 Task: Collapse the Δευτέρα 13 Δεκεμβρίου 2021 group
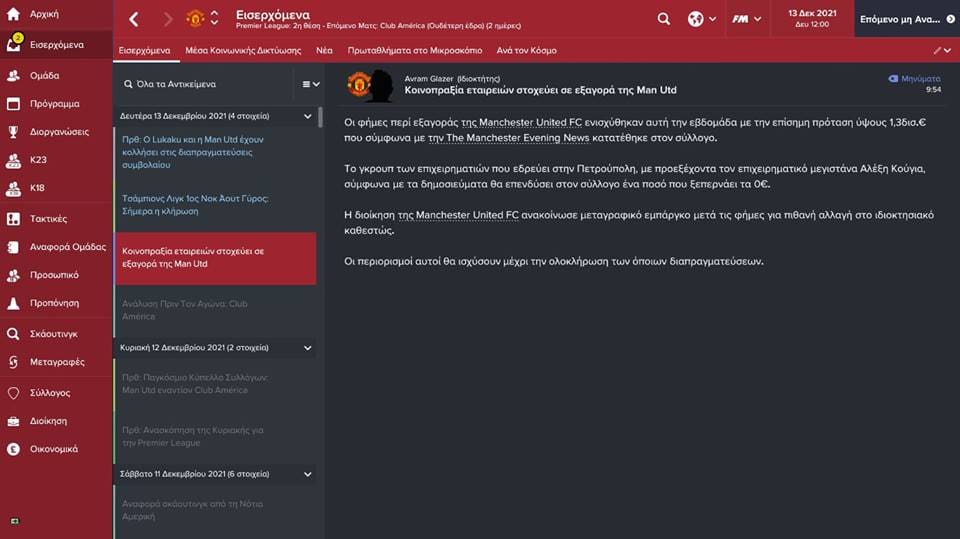[x=307, y=116]
